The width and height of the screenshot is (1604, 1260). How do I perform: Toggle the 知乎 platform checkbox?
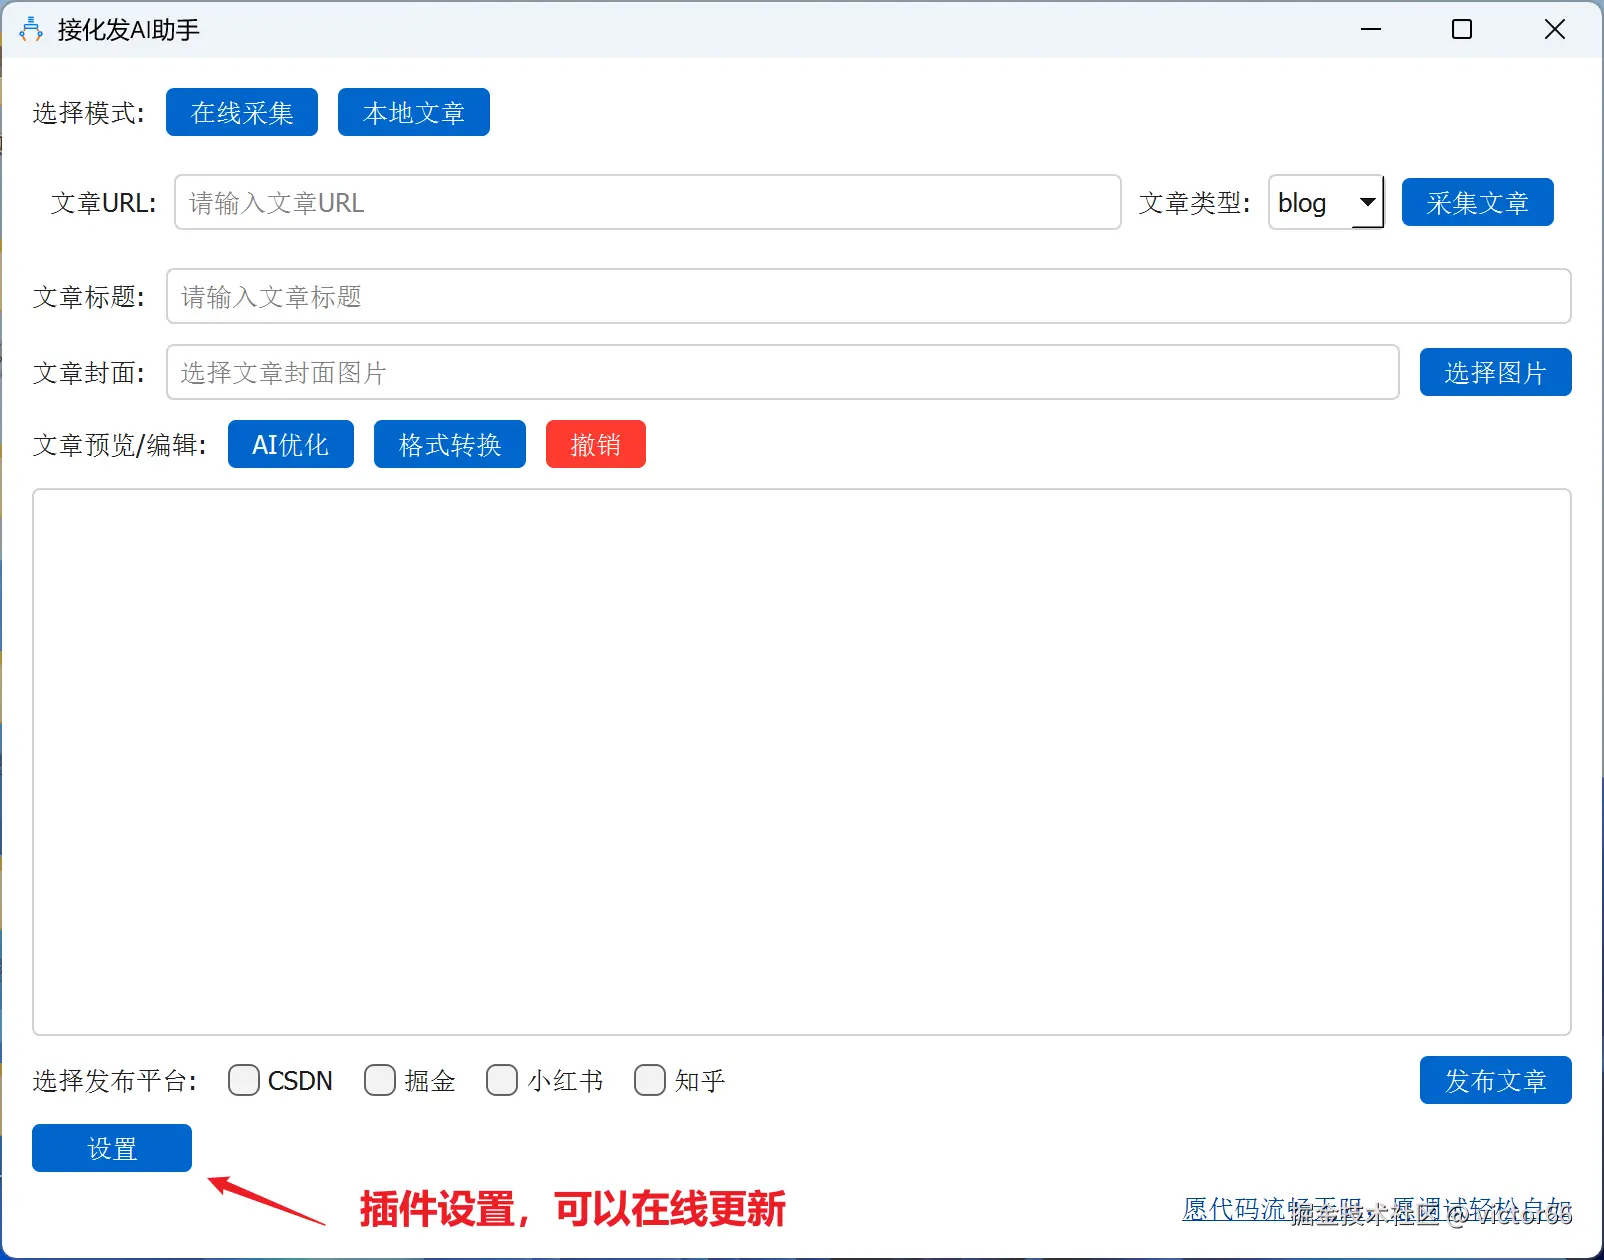pos(650,1080)
